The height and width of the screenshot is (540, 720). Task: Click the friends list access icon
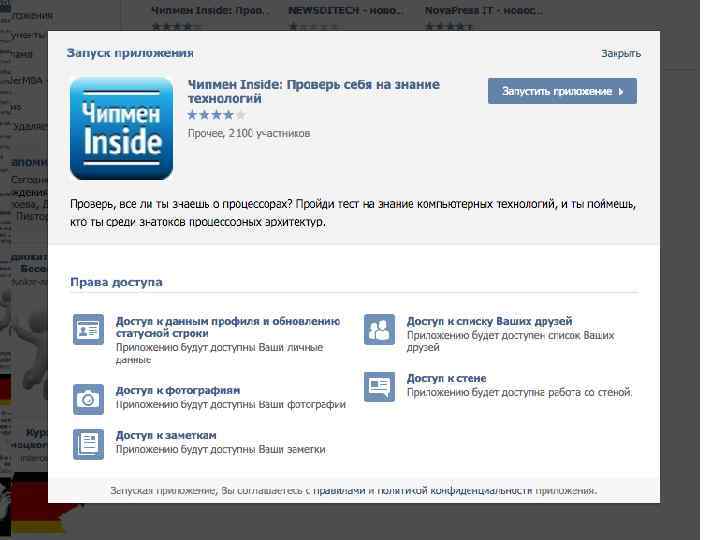tap(379, 329)
